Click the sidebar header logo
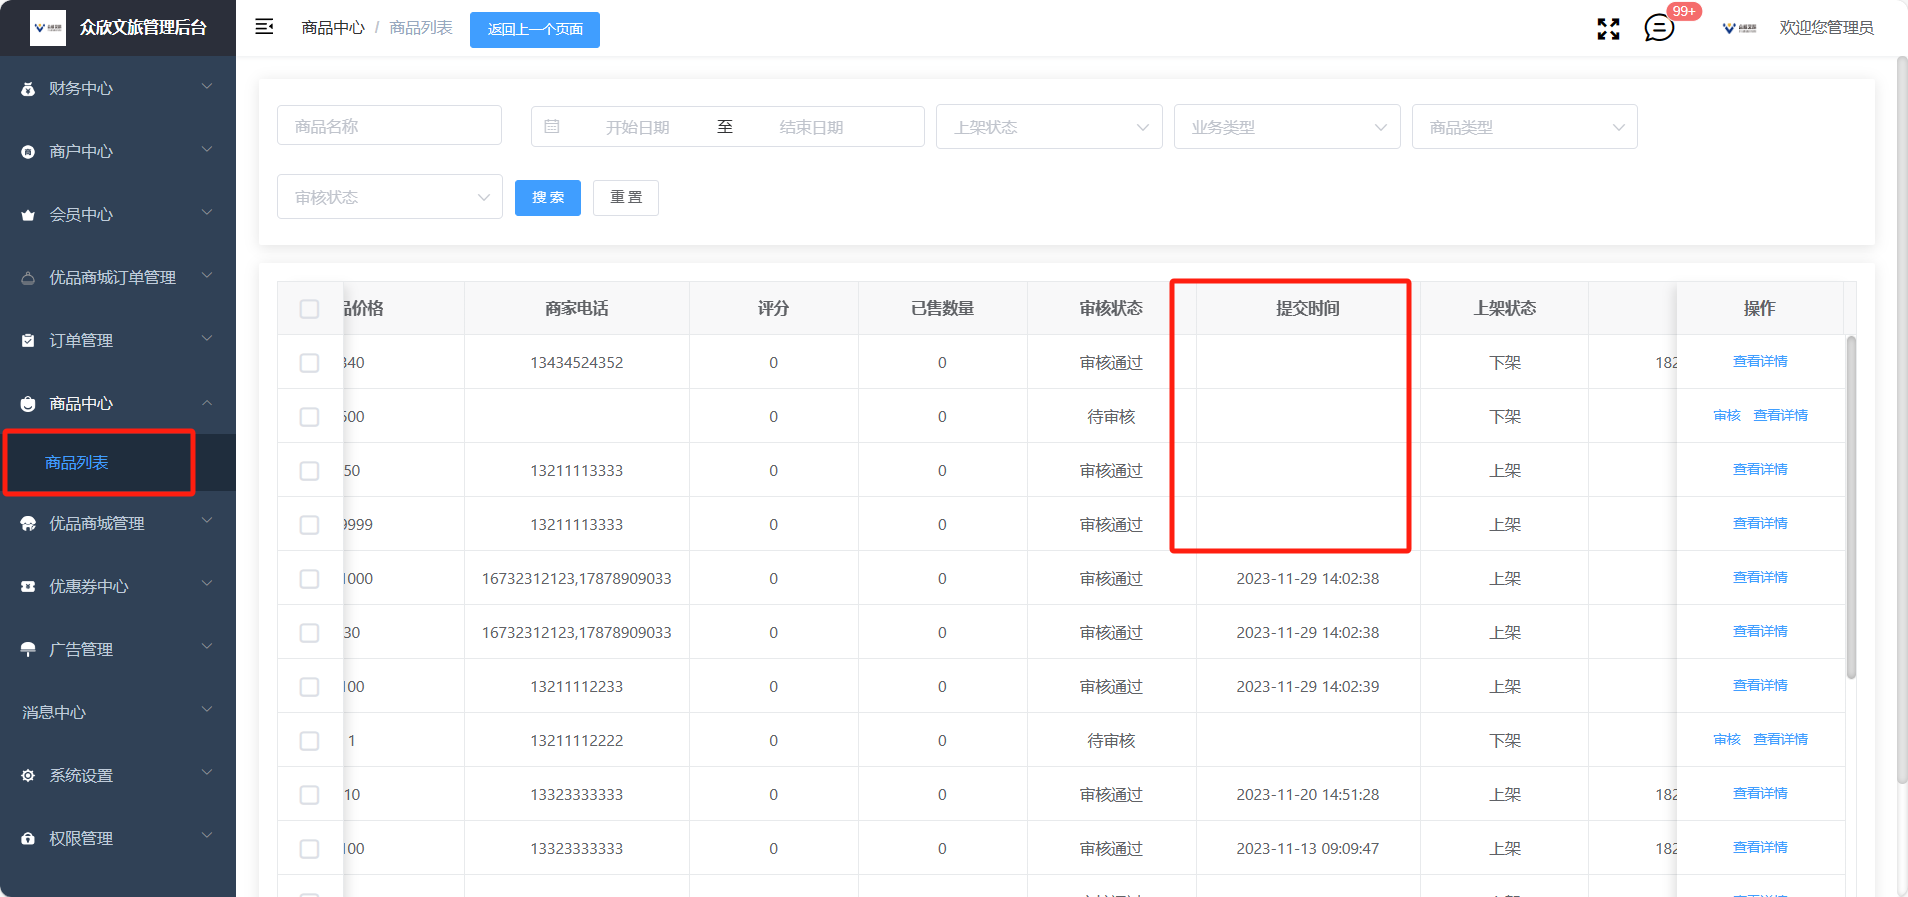The image size is (1908, 897). pyautogui.click(x=48, y=28)
